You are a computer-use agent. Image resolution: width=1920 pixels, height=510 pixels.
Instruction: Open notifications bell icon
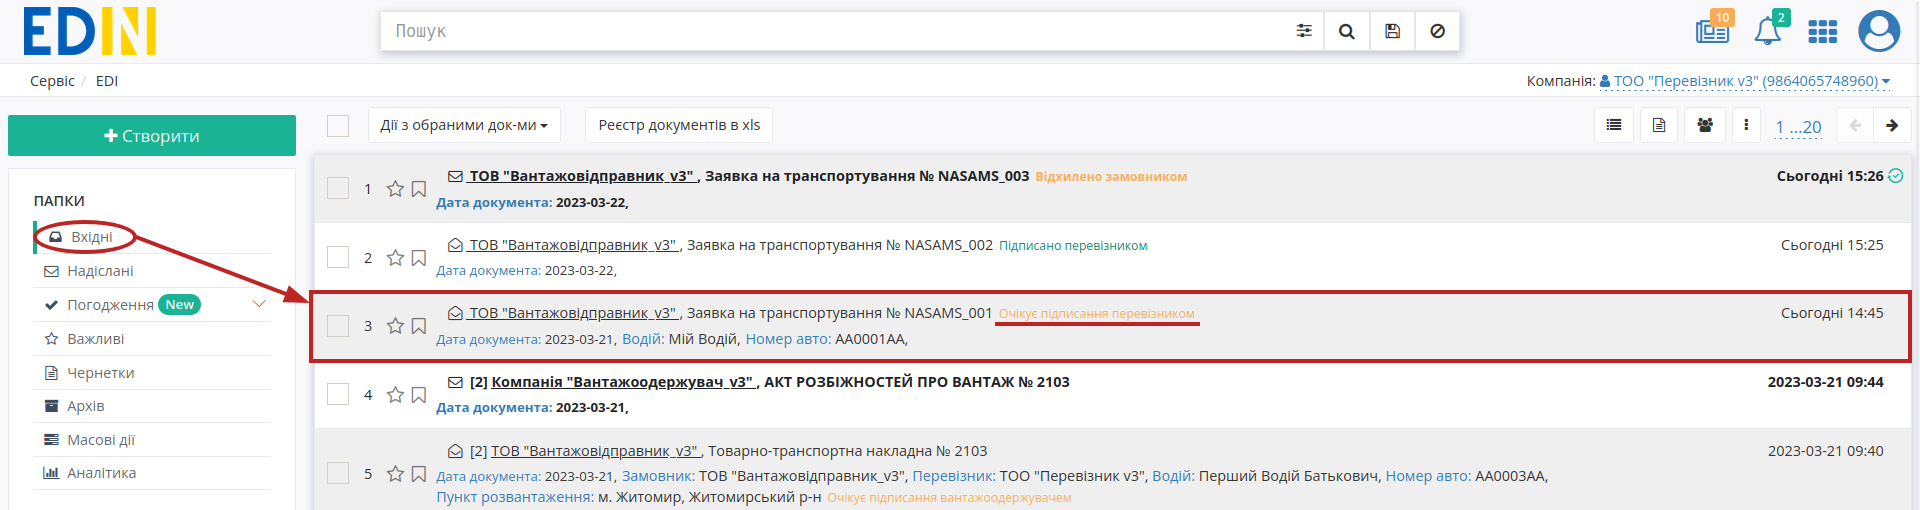[x=1768, y=31]
